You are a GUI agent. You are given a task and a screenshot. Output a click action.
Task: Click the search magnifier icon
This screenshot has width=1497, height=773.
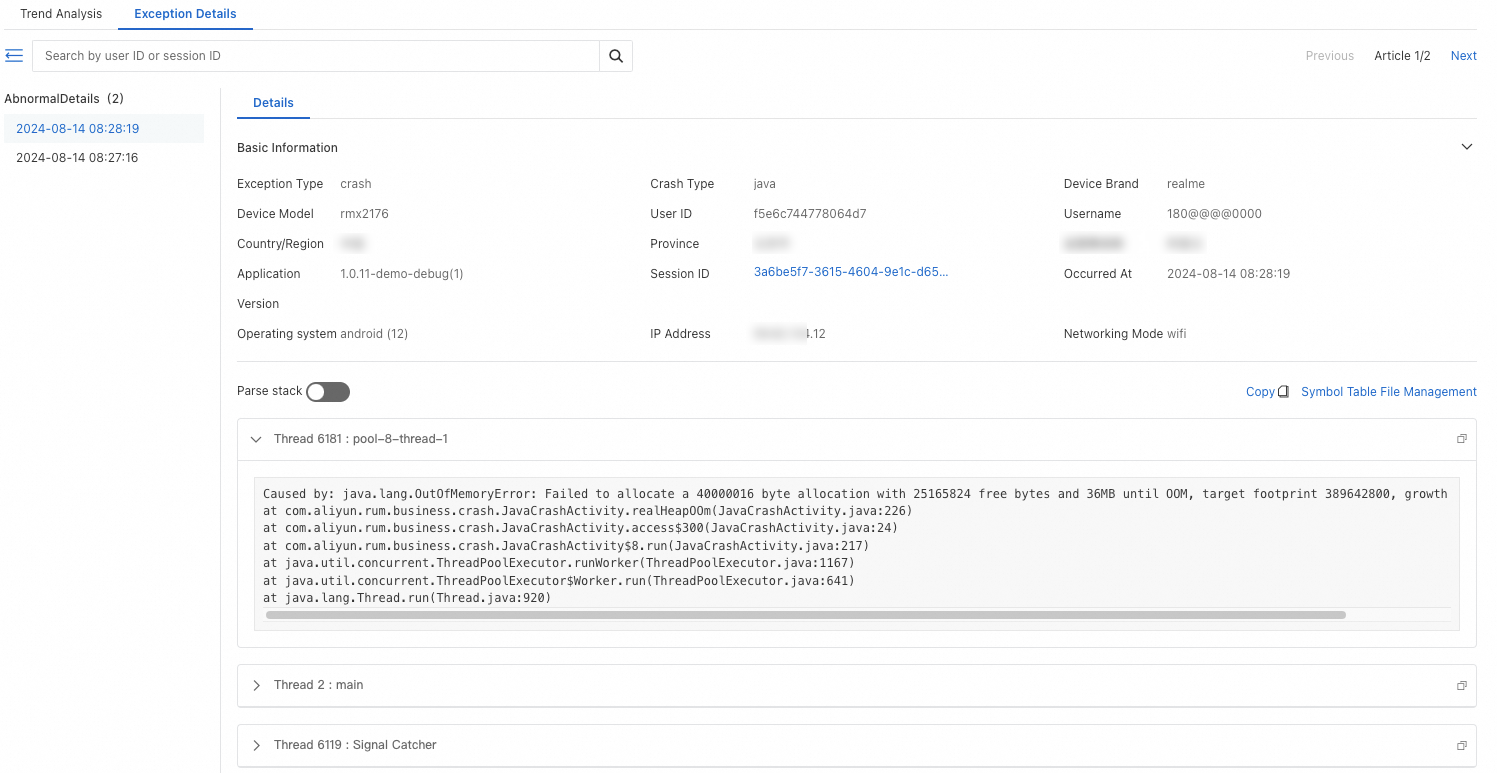tap(616, 56)
